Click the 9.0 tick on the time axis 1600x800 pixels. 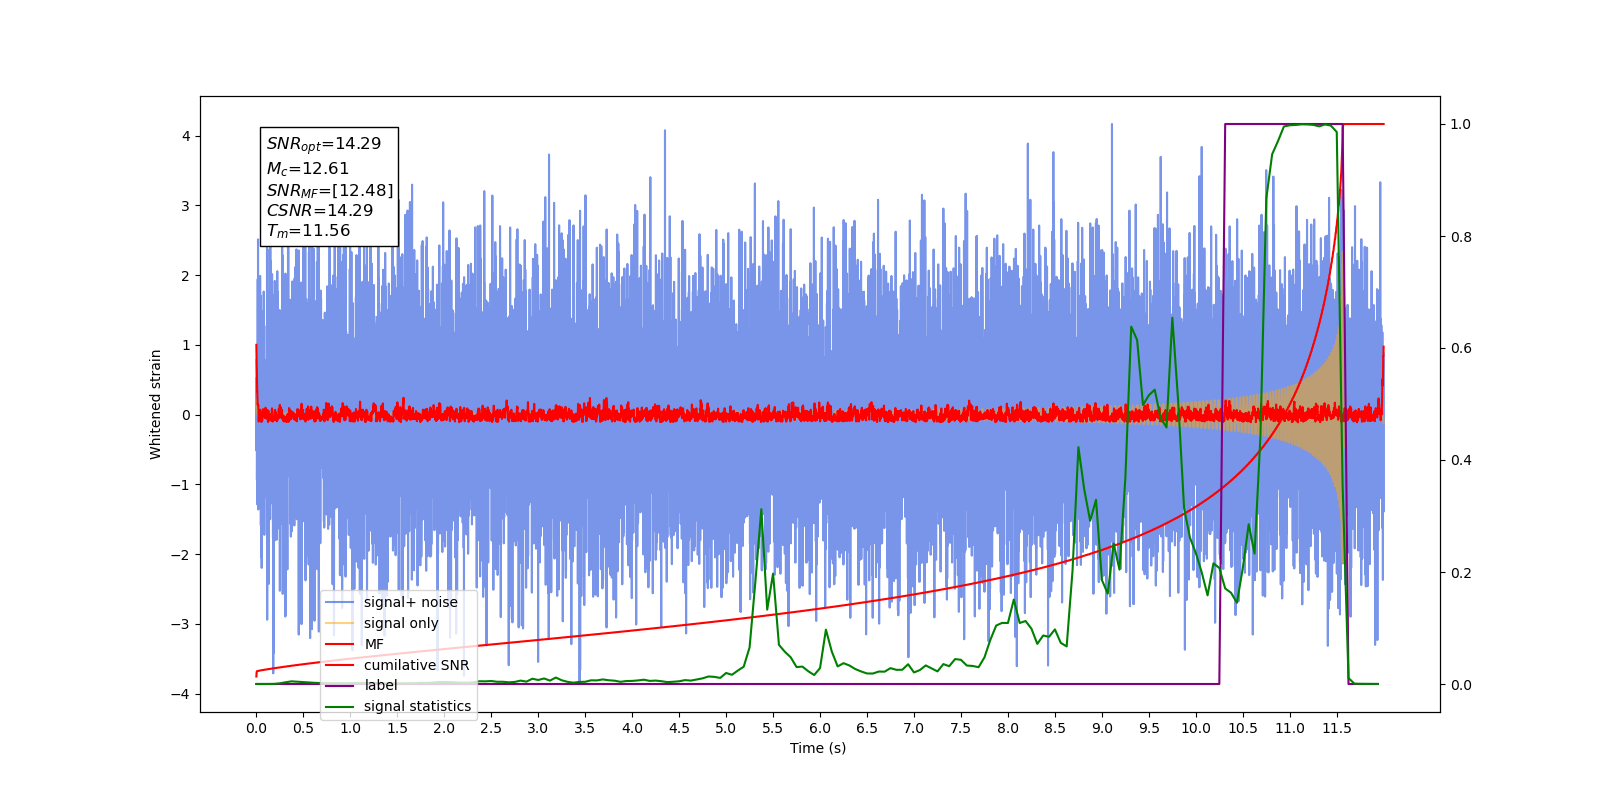pos(1102,728)
